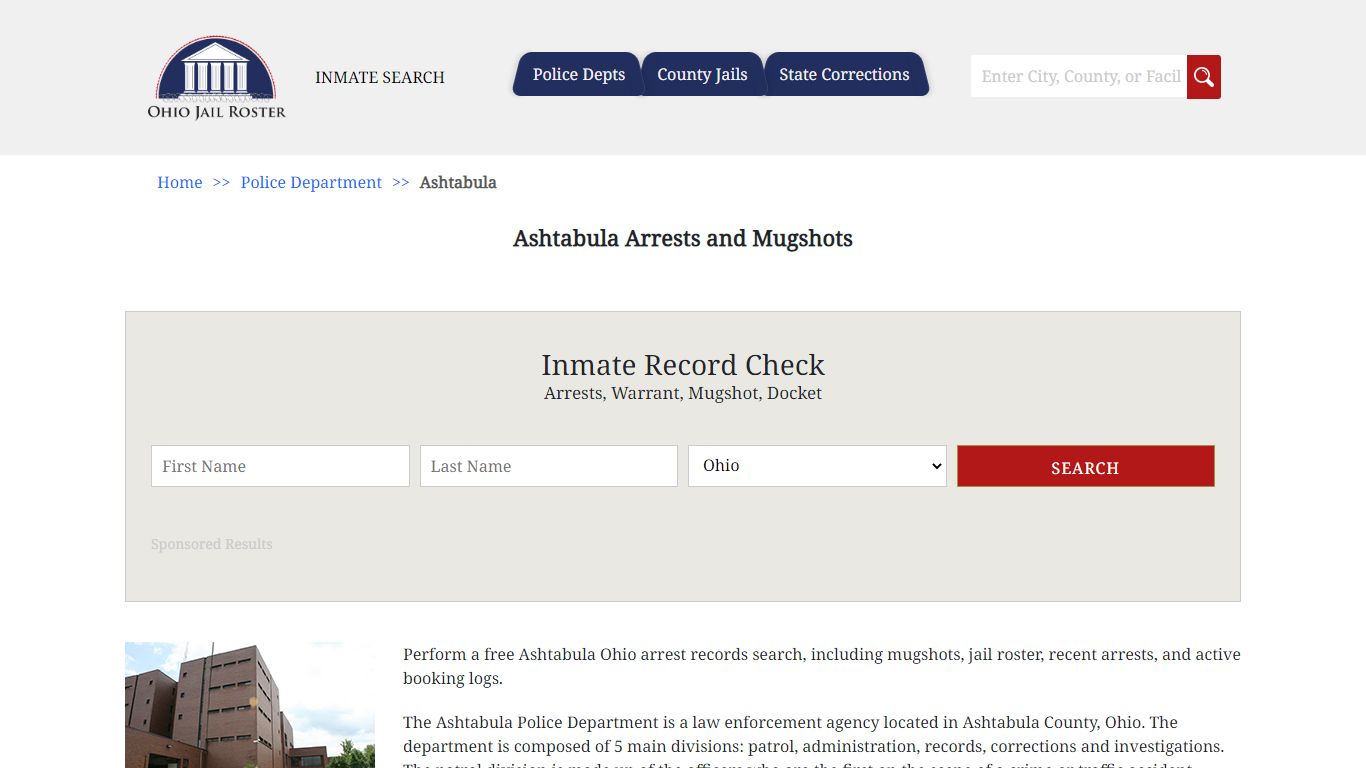1366x768 pixels.
Task: Go to the Home breadcrumb link
Action: tap(180, 182)
